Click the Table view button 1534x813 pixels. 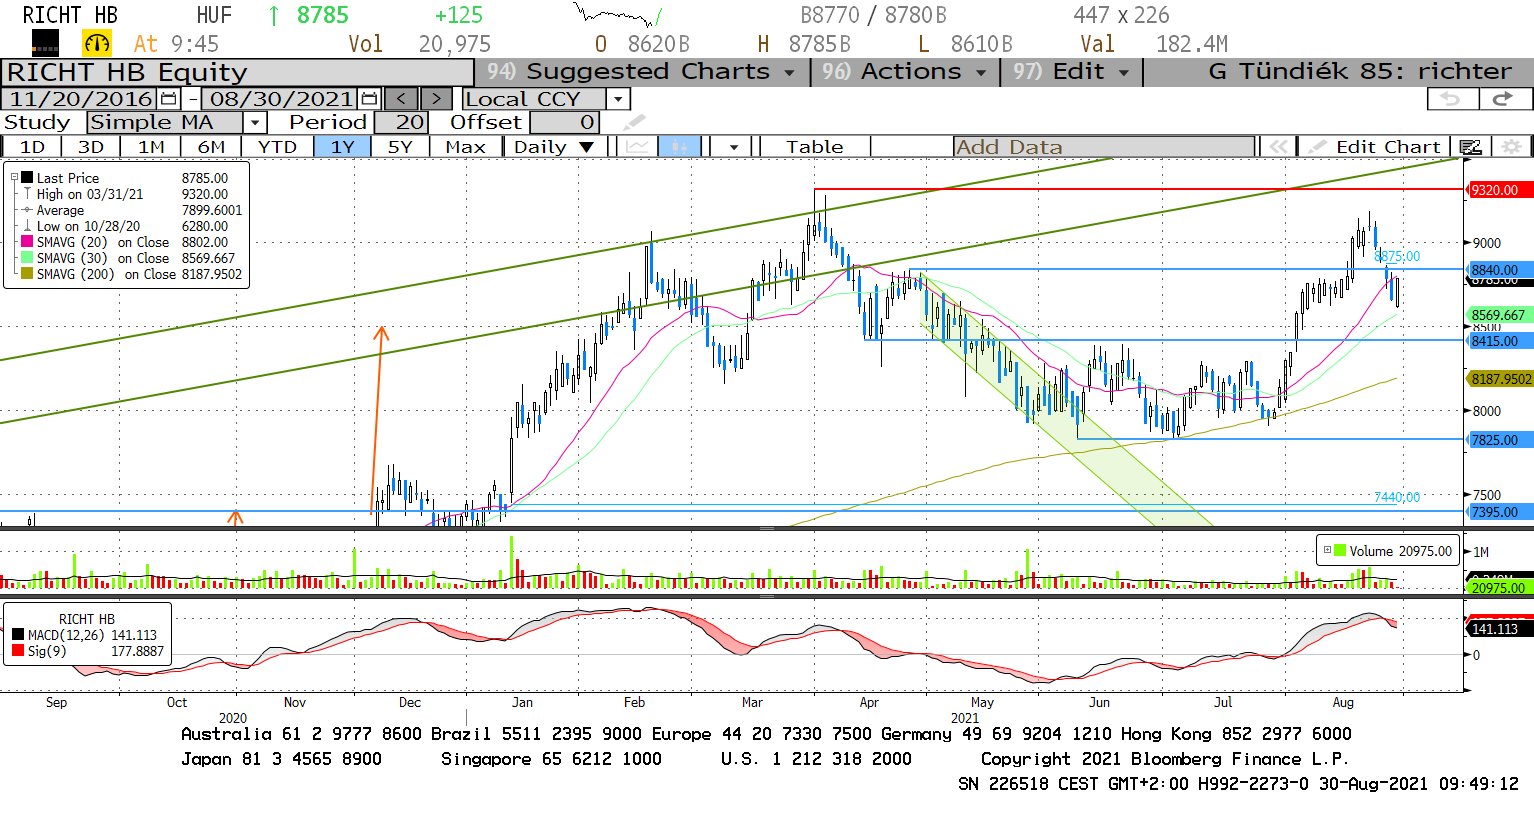pos(815,147)
